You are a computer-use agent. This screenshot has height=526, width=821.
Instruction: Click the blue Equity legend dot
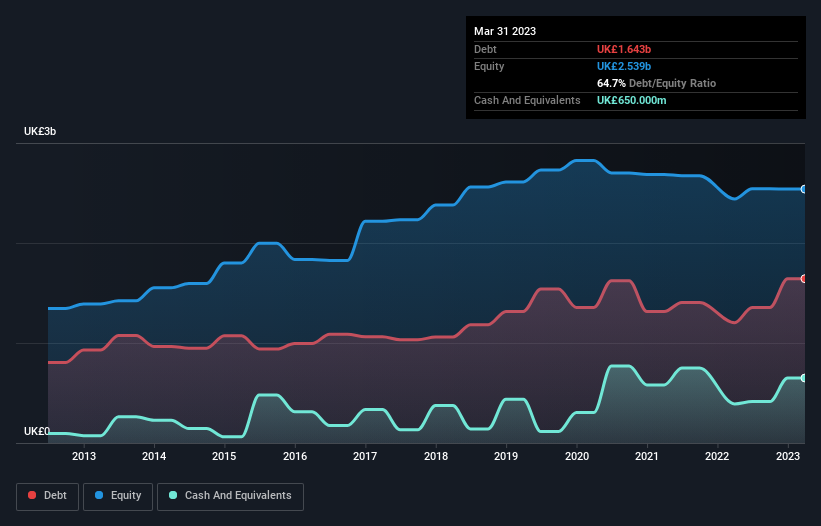pyautogui.click(x=99, y=495)
